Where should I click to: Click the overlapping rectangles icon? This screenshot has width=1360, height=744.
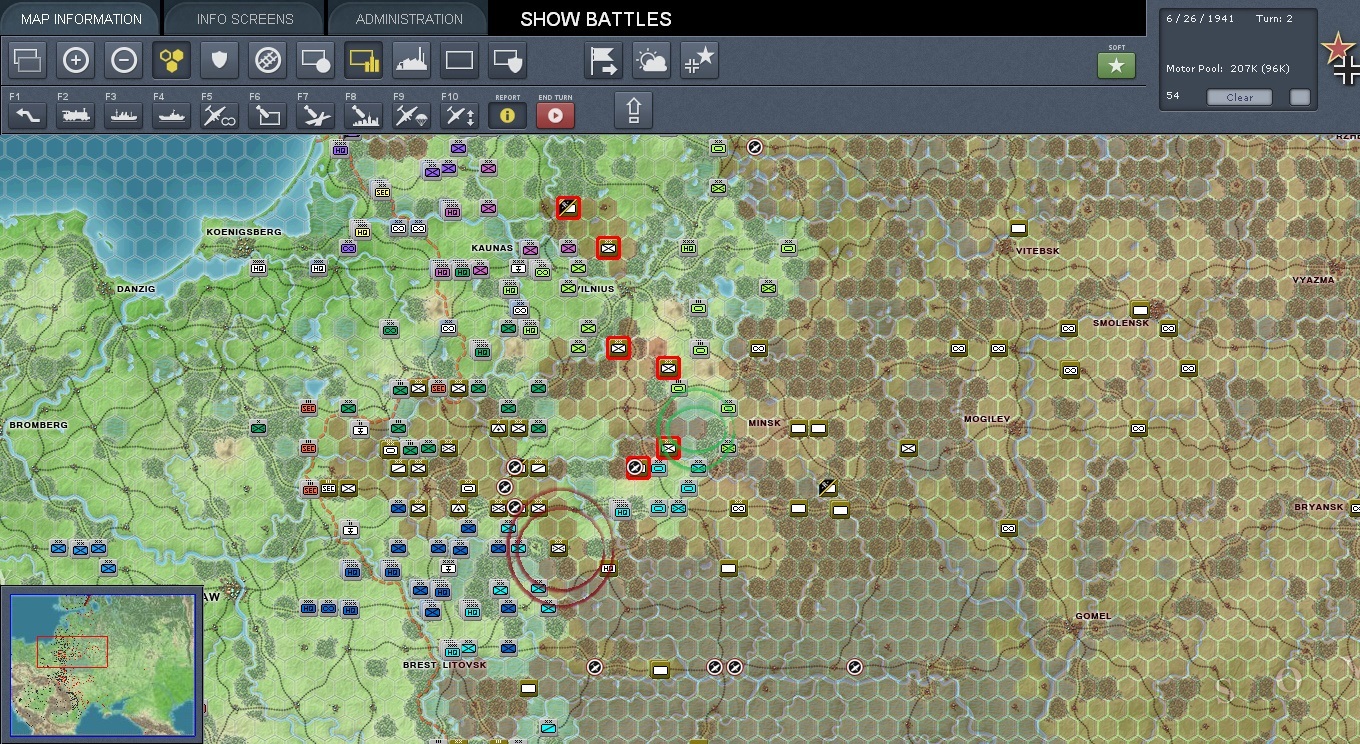[27, 61]
